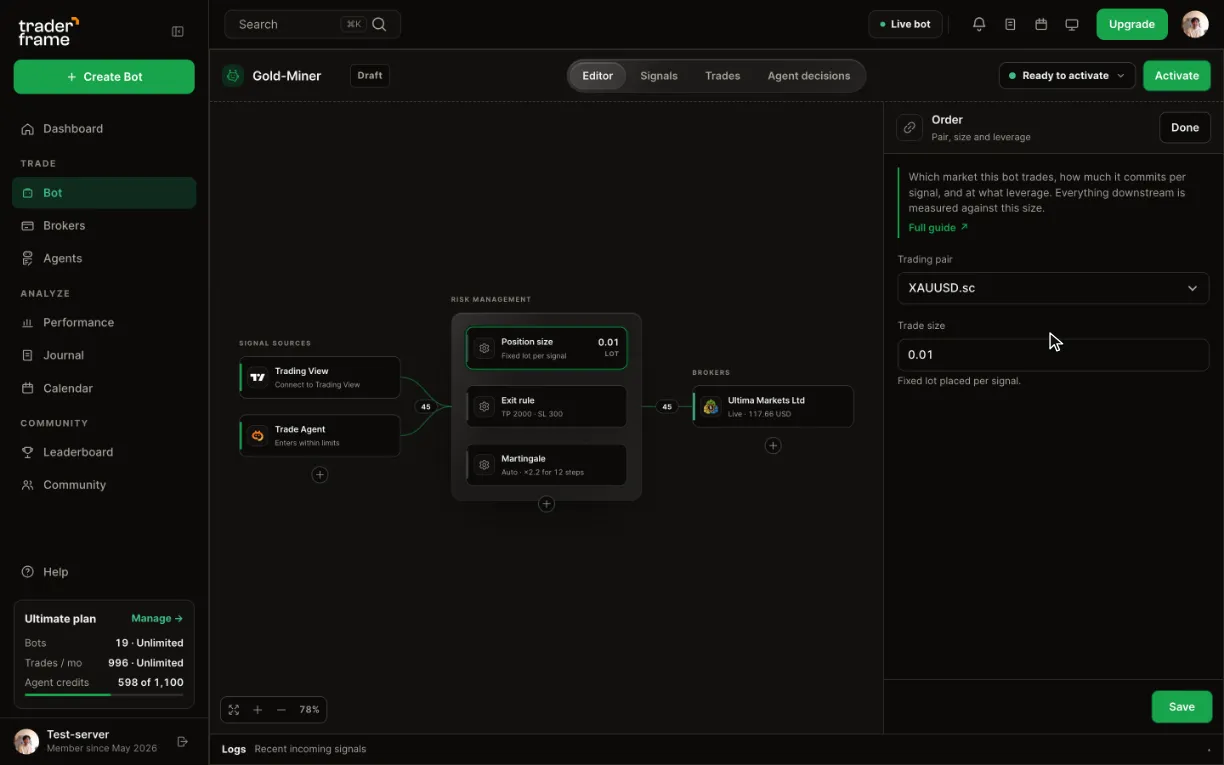Click the Draft status badge
Screen dimensions: 1224x765
370,75
